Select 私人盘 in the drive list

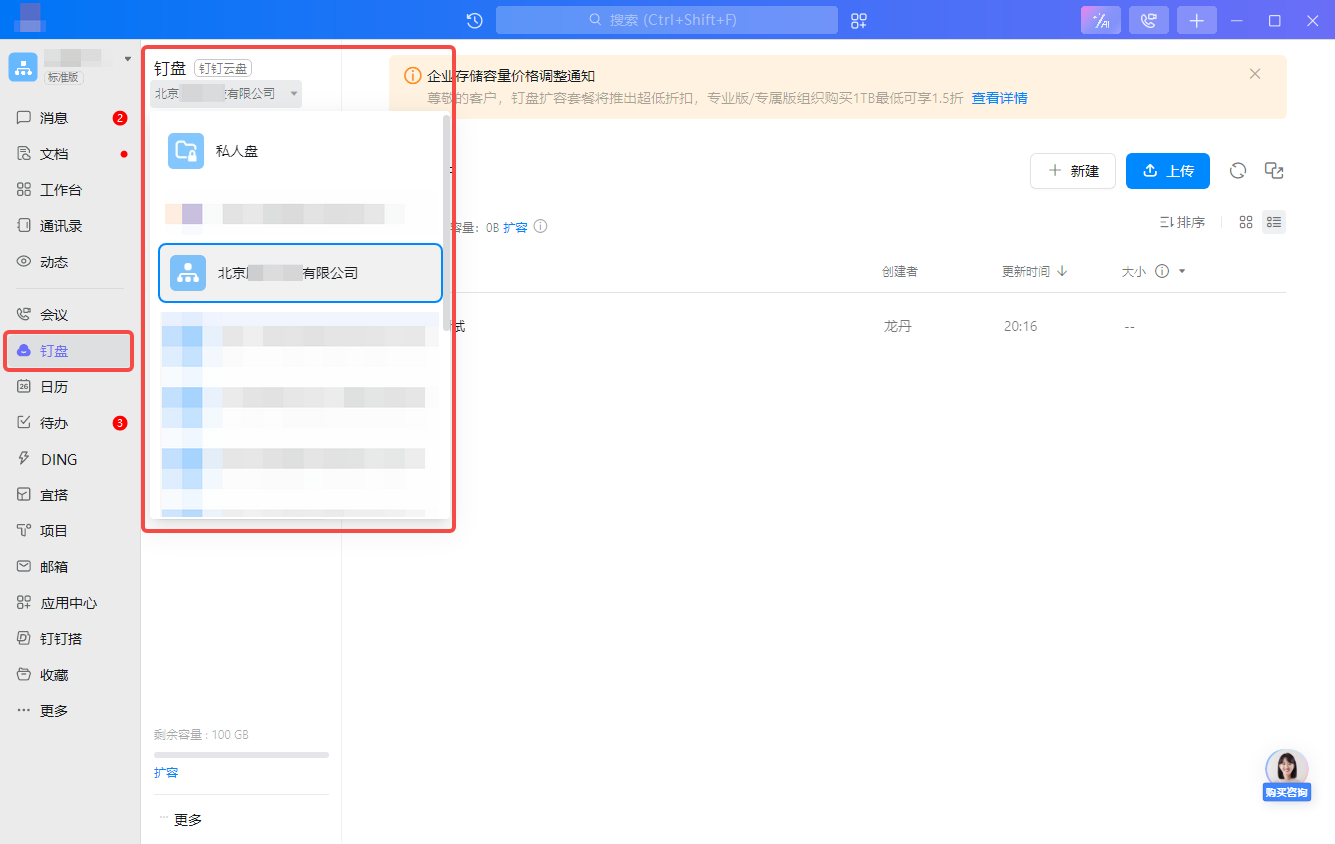pyautogui.click(x=300, y=151)
